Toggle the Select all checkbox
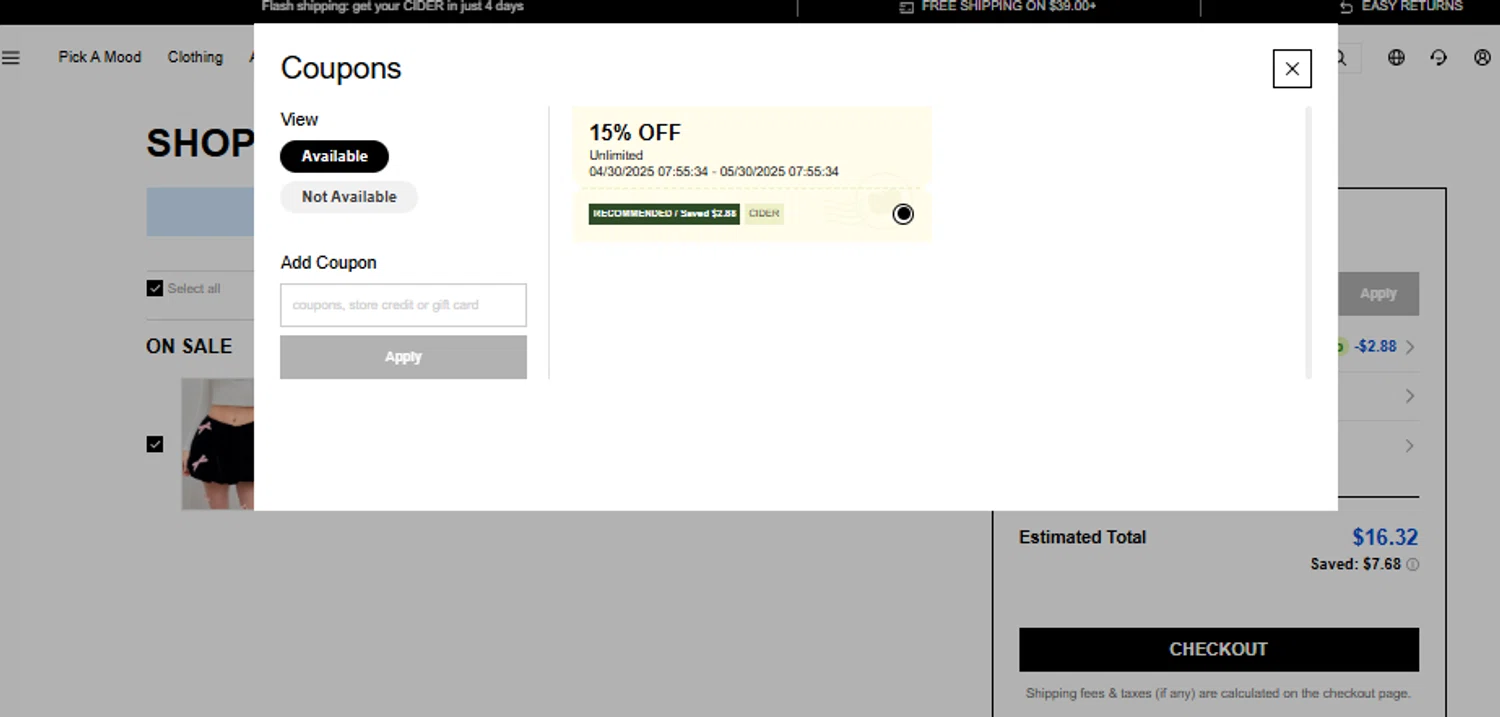 pyautogui.click(x=155, y=289)
